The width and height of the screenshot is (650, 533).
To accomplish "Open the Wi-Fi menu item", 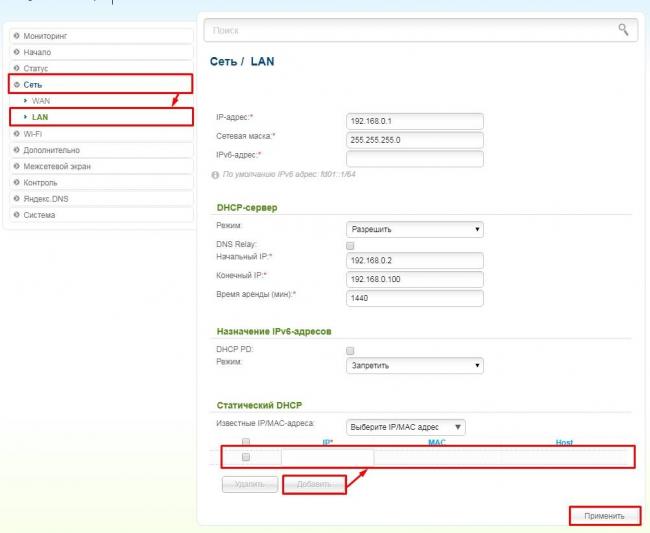I will click(101, 134).
